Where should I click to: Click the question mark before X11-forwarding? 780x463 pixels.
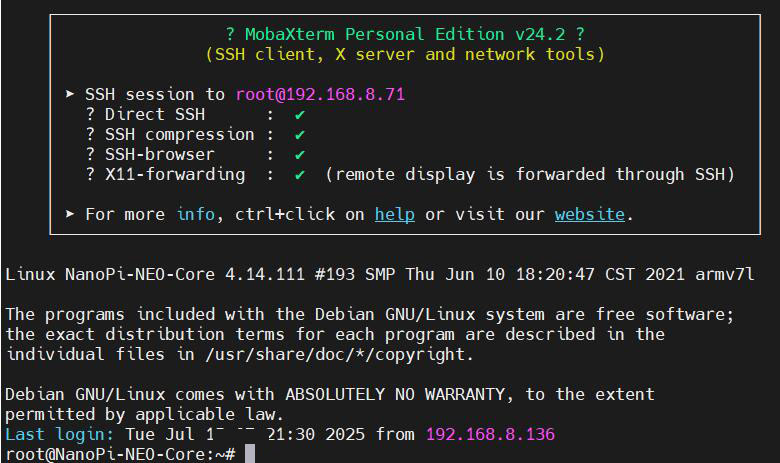pyautogui.click(x=91, y=175)
